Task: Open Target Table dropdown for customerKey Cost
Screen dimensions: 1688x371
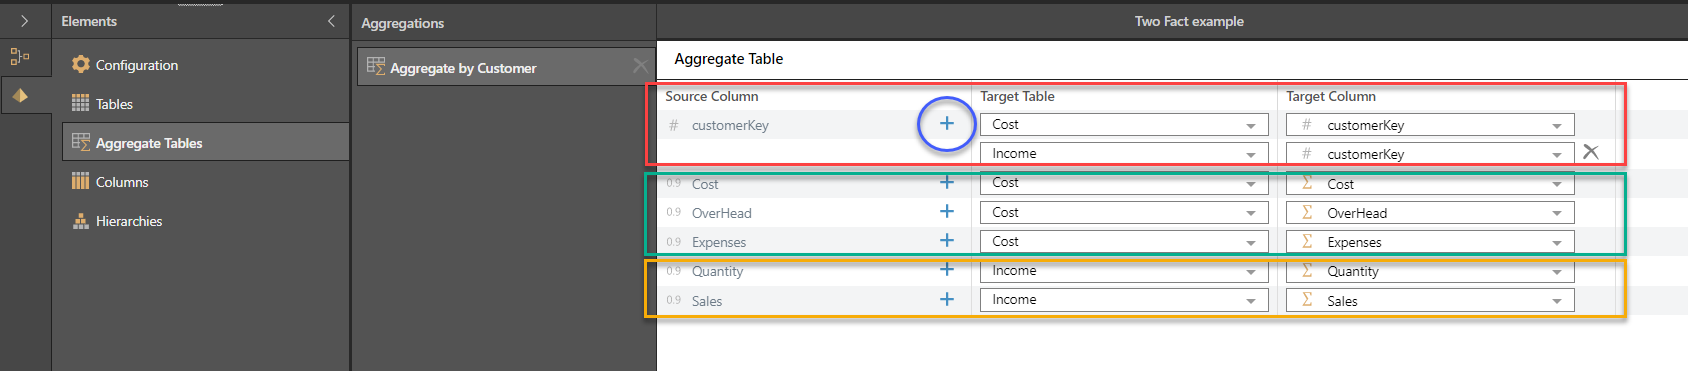Action: click(x=1124, y=125)
